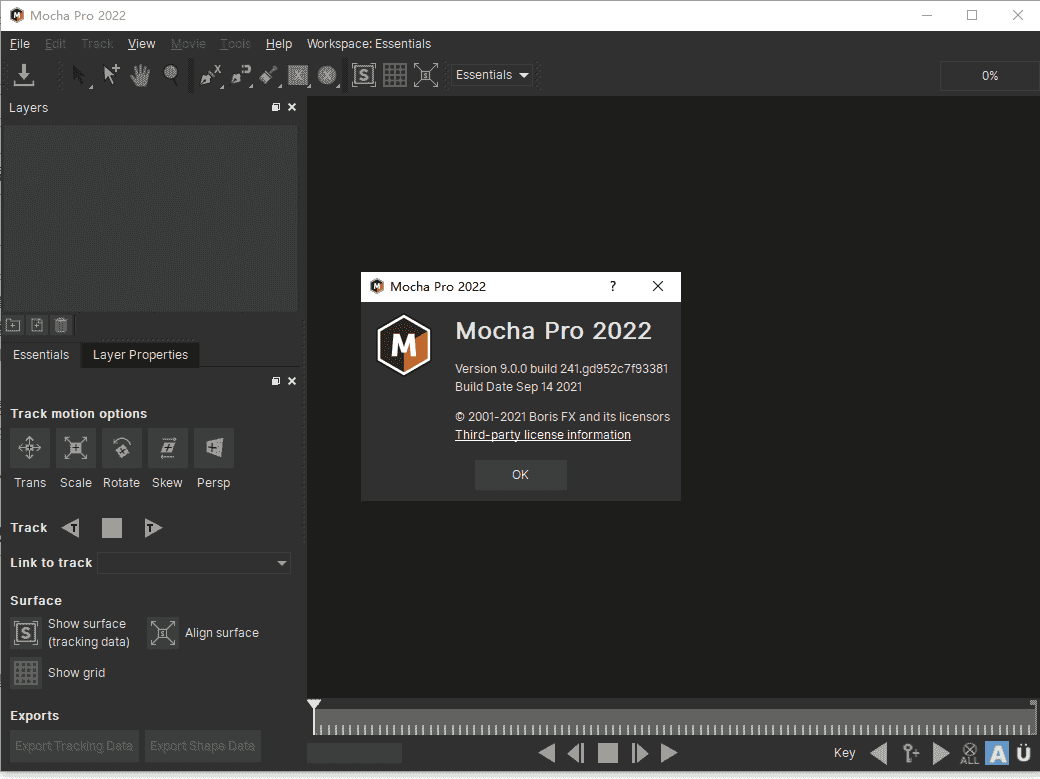Go to next keyframe

point(941,753)
